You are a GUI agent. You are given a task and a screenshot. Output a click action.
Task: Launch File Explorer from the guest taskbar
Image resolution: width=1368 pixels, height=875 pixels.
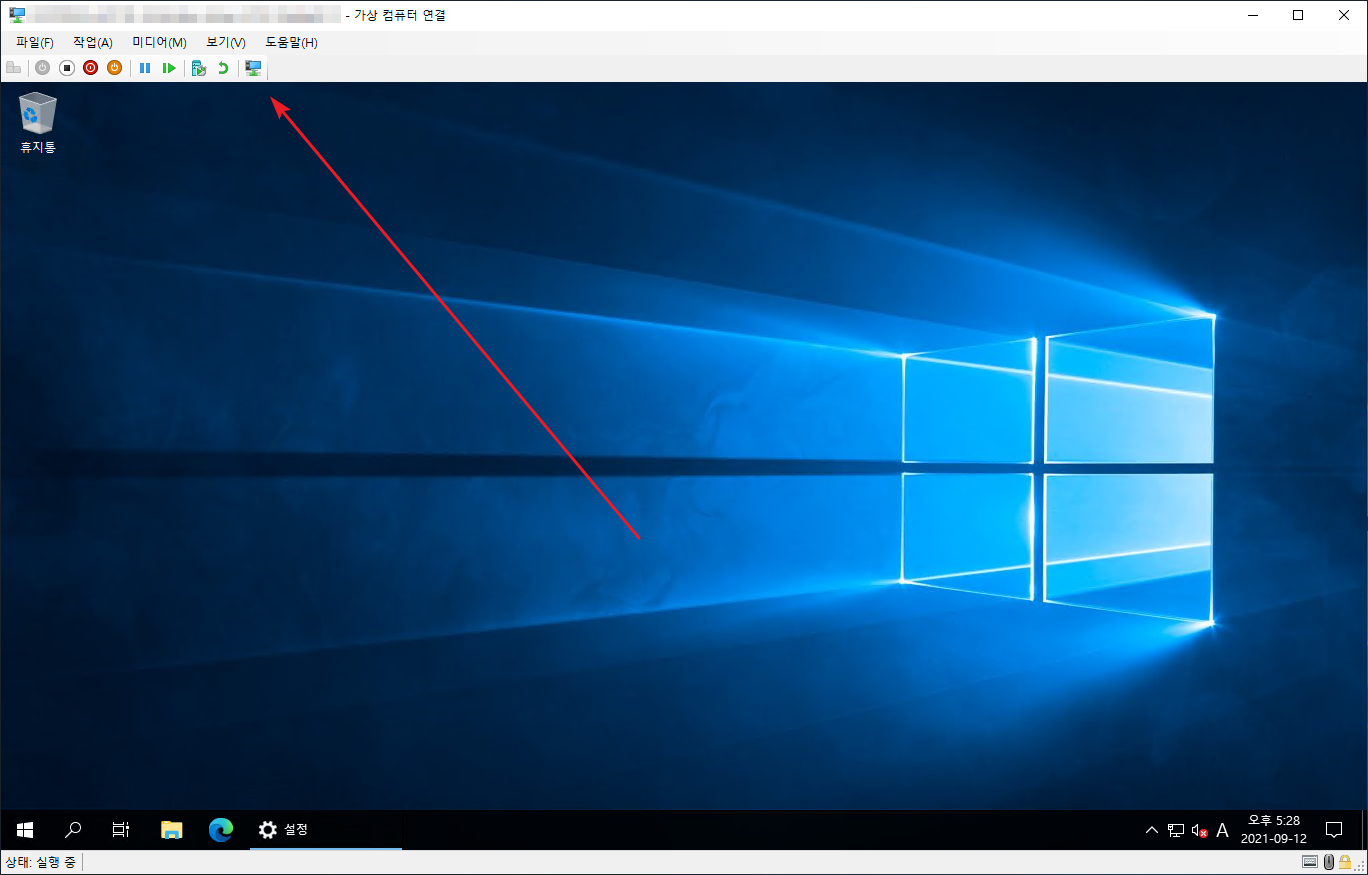172,830
